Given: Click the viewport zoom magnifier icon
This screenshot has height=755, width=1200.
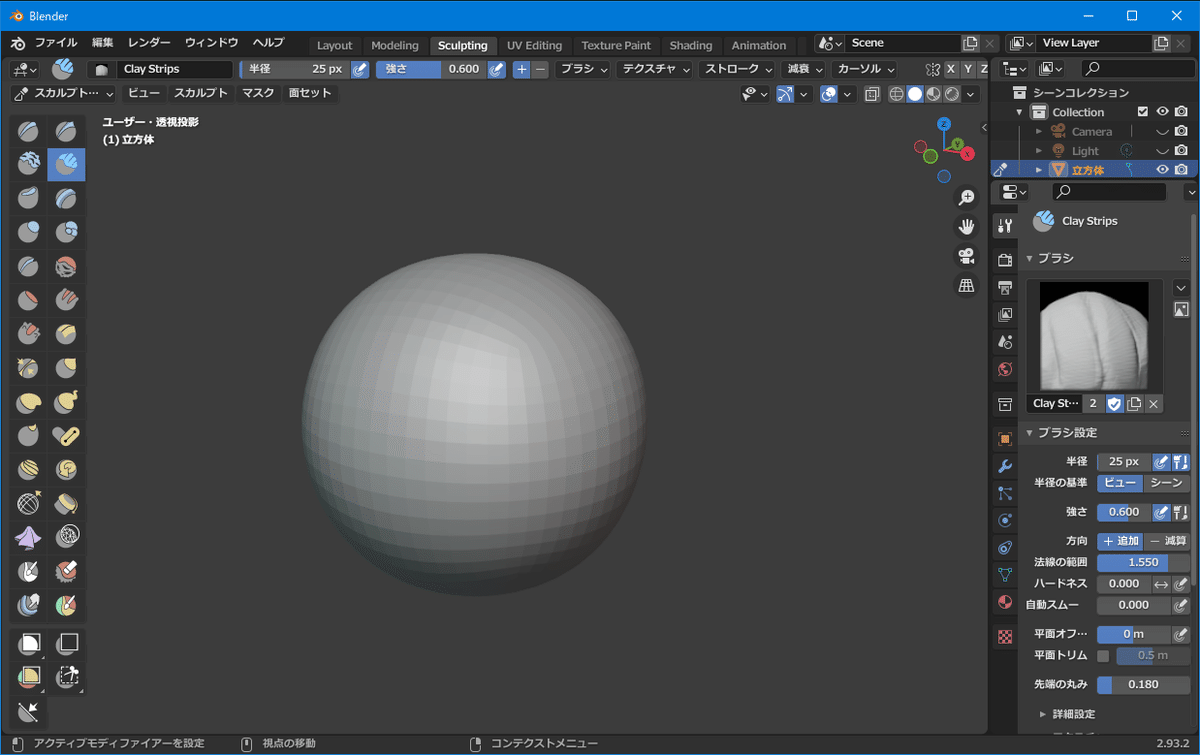Looking at the screenshot, I should tap(966, 198).
